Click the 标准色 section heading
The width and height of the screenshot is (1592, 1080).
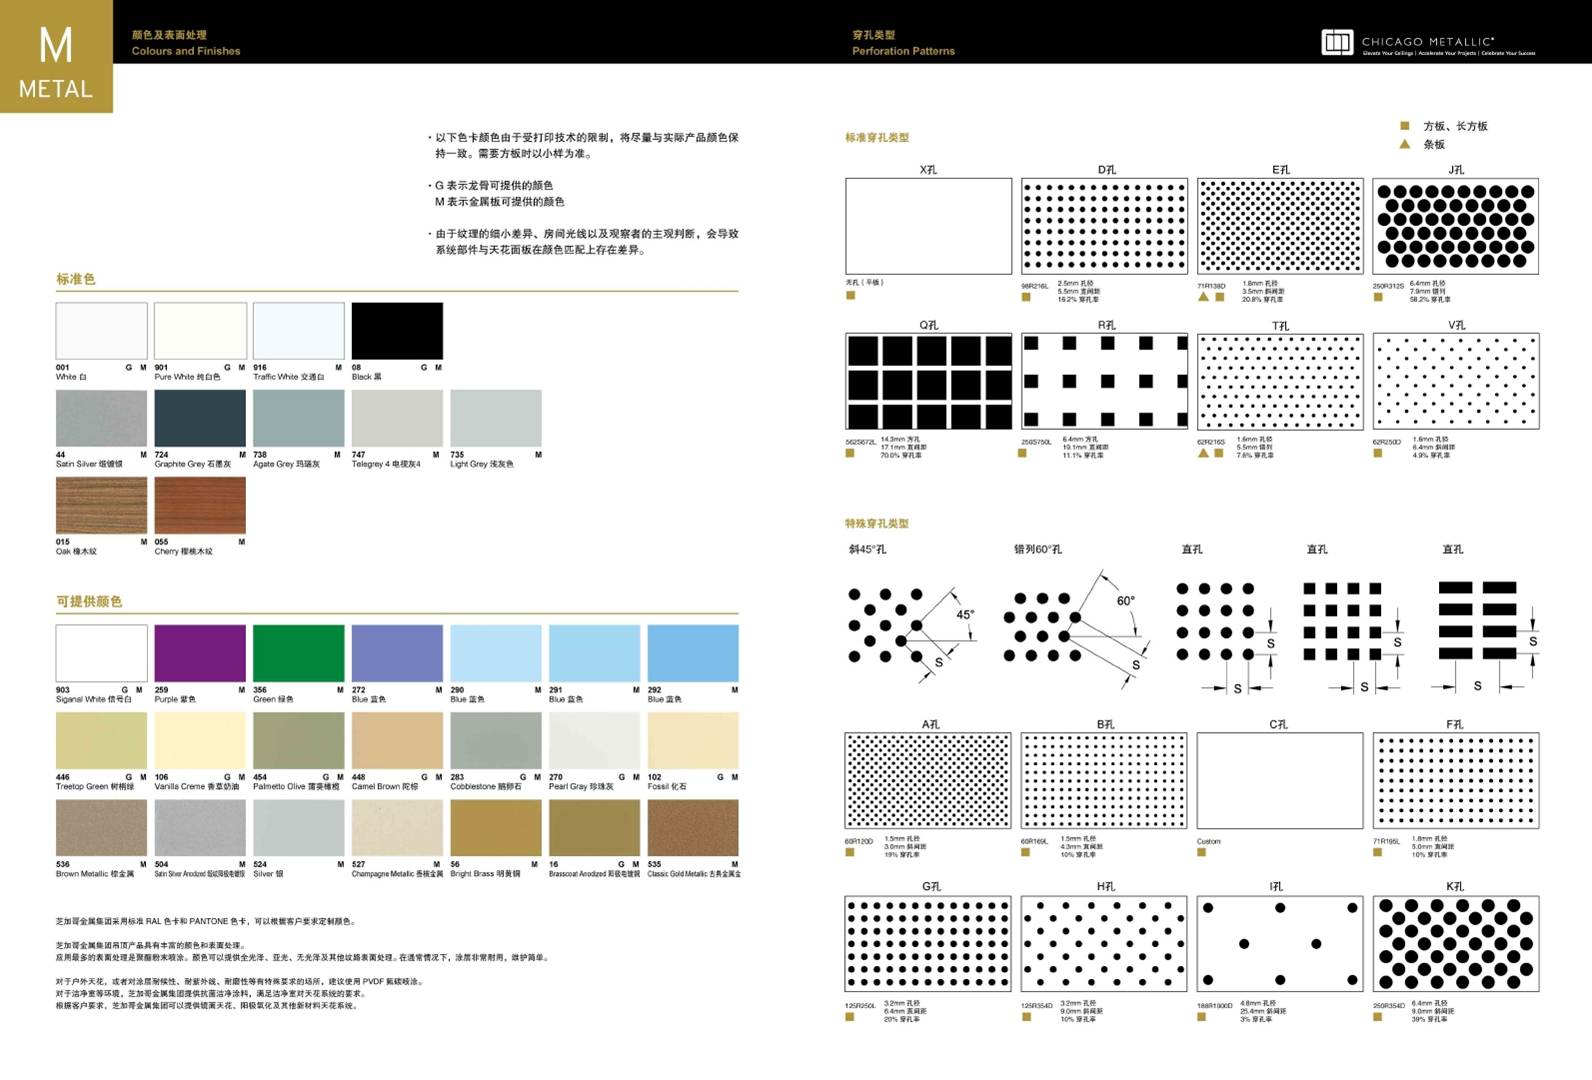click(x=76, y=279)
